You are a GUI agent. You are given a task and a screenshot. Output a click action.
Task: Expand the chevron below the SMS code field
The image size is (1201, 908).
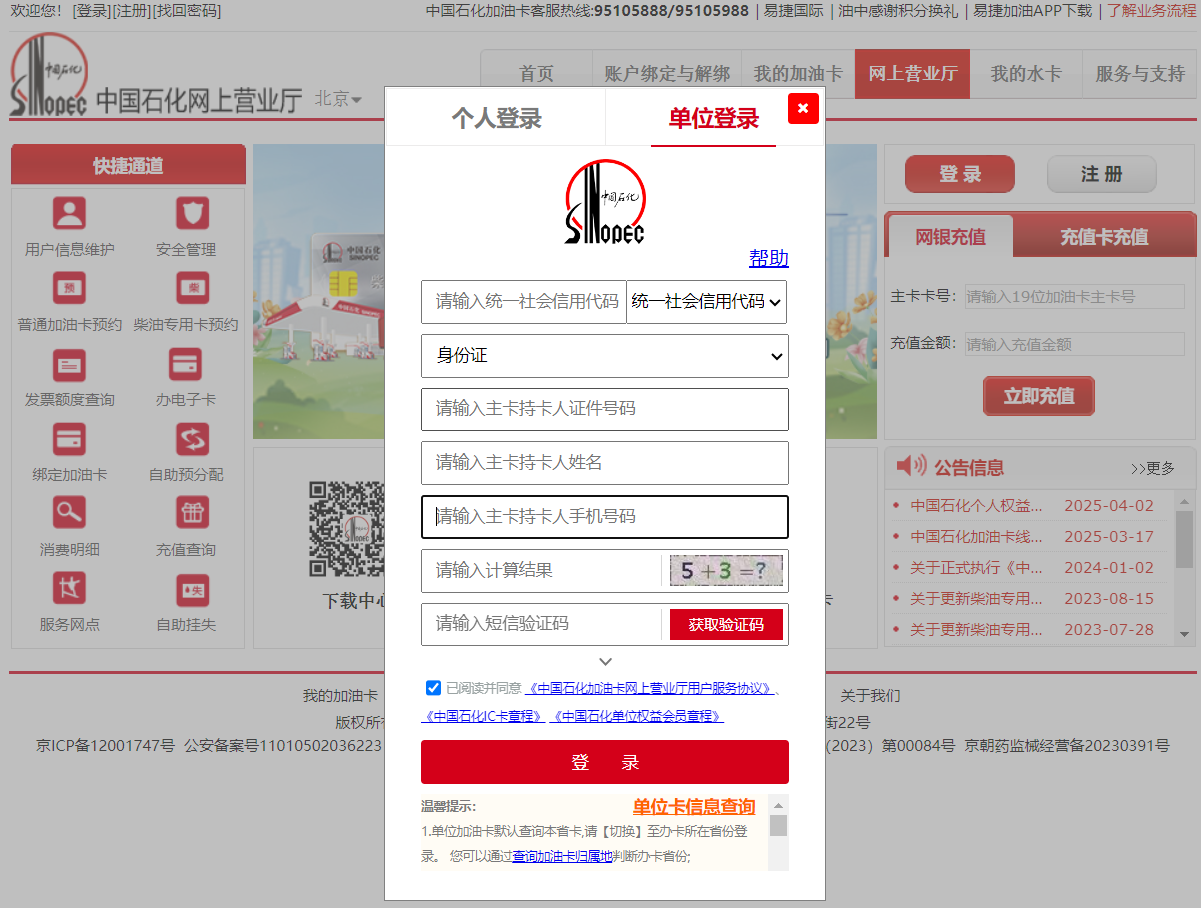[x=605, y=662]
